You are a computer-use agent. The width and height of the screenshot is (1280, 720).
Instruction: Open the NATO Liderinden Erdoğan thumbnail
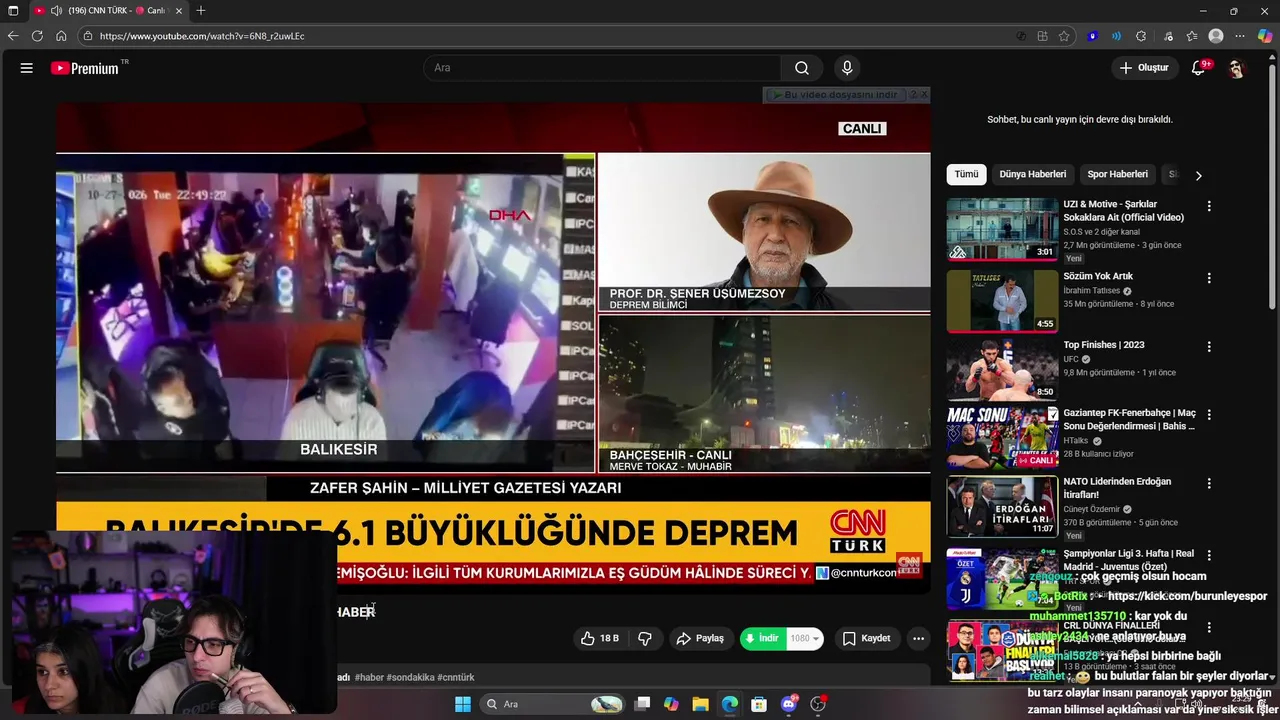[x=1002, y=506]
